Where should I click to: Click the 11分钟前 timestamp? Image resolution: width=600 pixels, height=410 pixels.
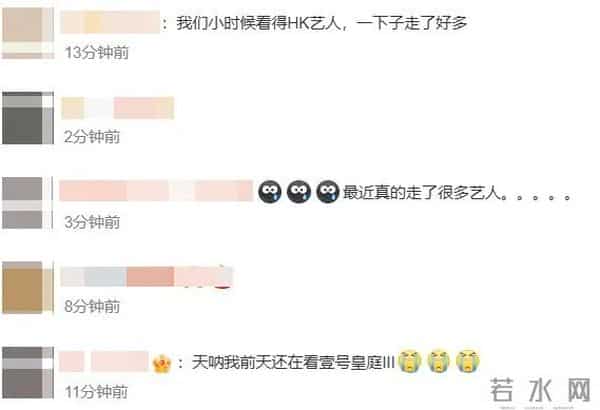click(x=96, y=392)
